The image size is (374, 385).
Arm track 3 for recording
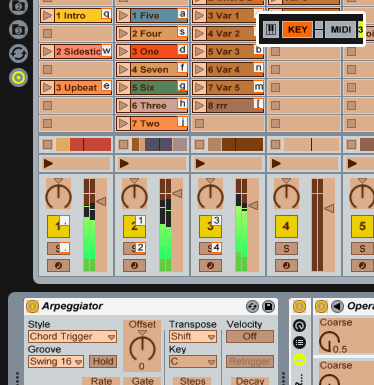tap(210, 265)
